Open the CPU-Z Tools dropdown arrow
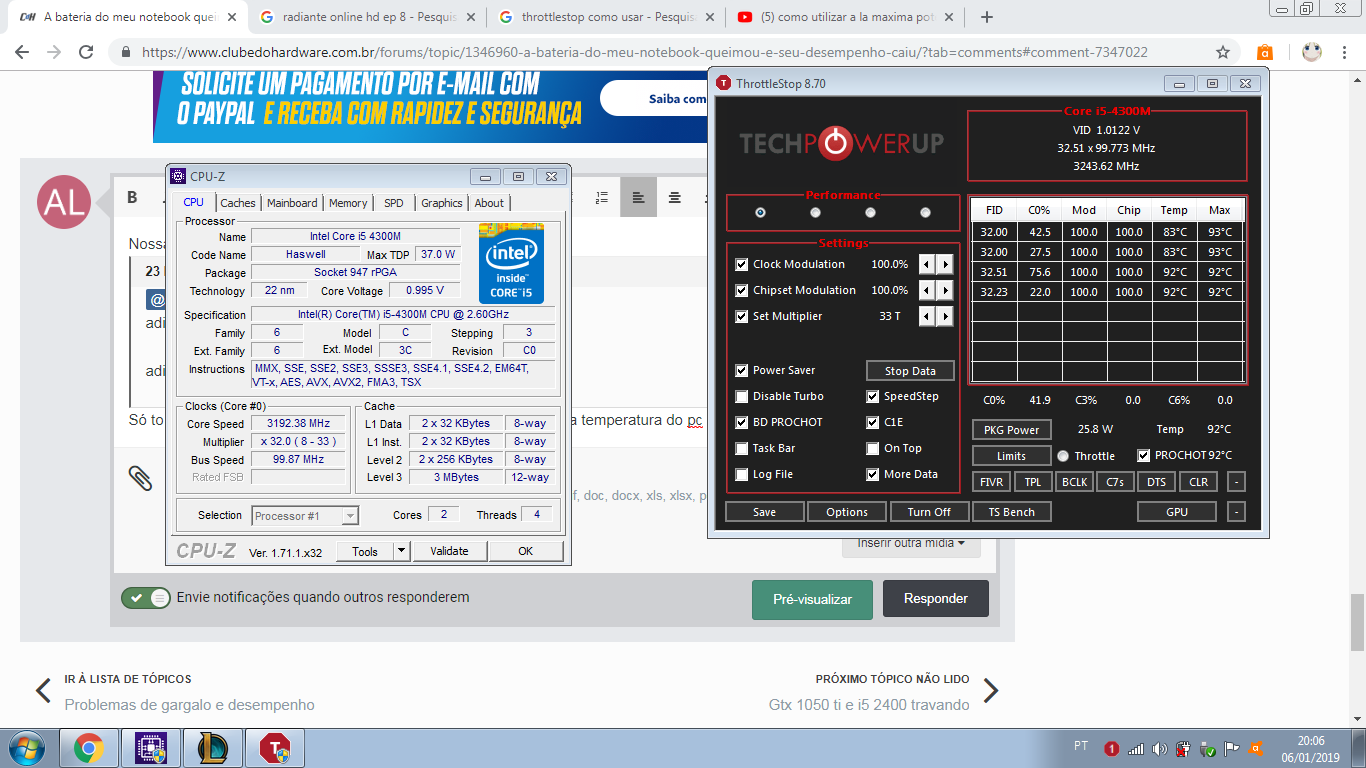The image size is (1366, 768). (x=401, y=551)
